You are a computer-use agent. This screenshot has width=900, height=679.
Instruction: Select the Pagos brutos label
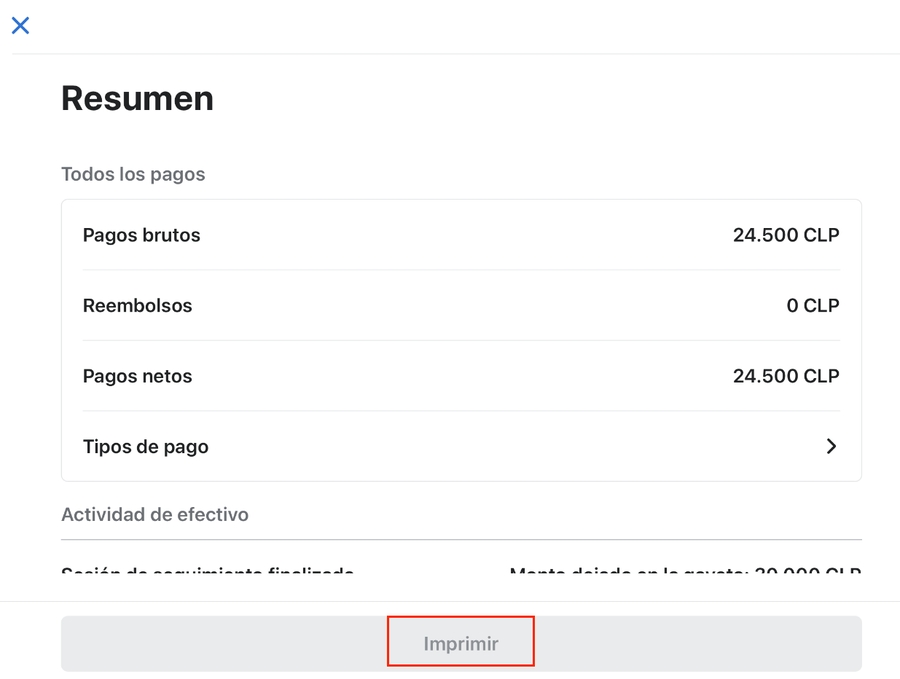[x=142, y=236]
